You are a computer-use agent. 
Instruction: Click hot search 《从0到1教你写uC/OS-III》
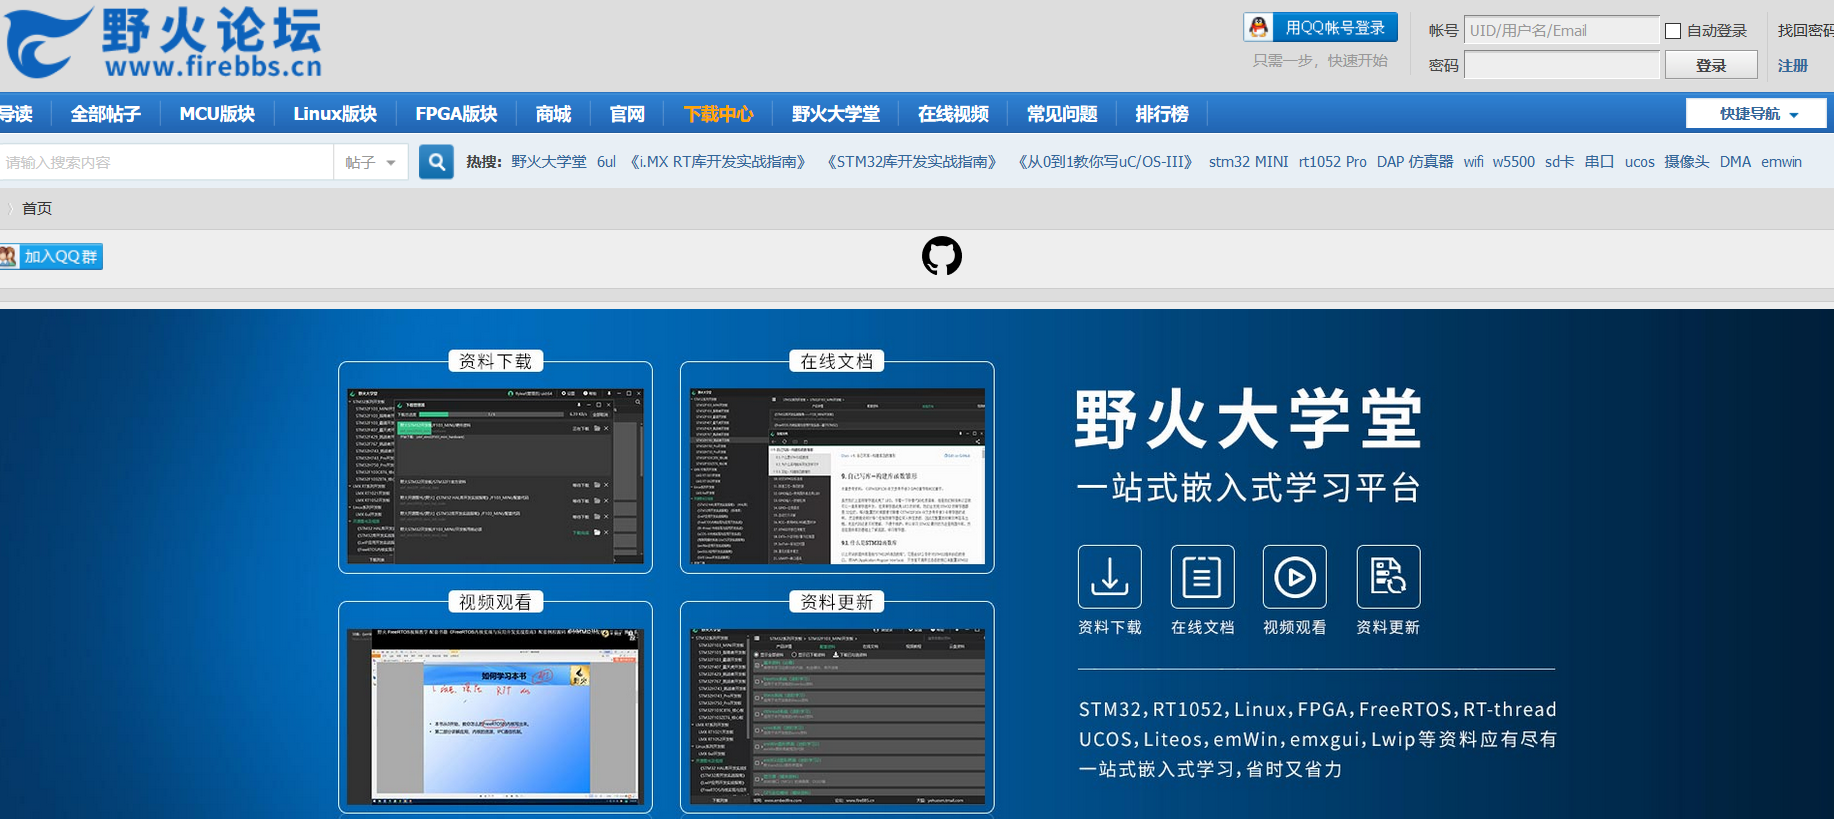[1106, 162]
